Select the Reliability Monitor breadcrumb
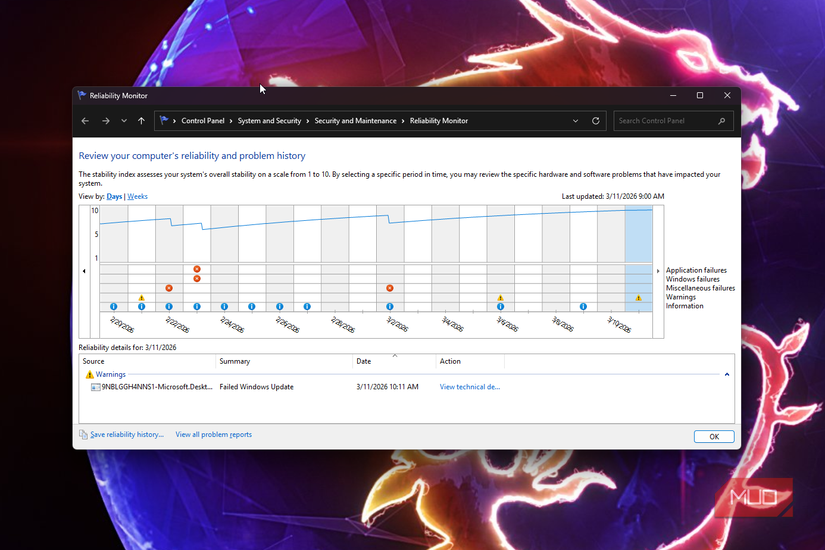The image size is (825, 550). (x=439, y=121)
